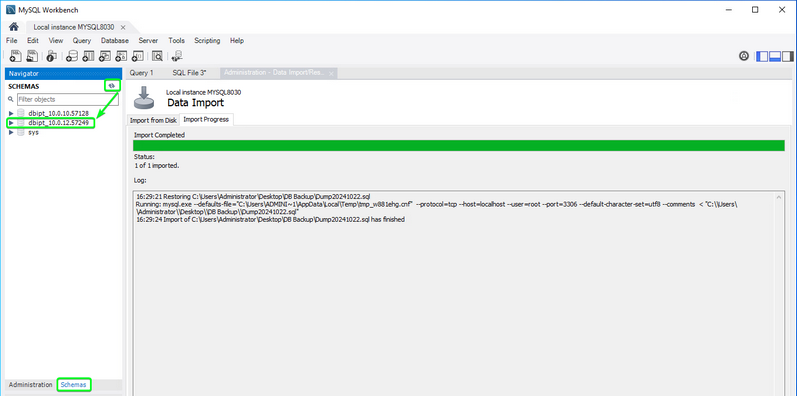Switch navigator to the Schemas tab
The width and height of the screenshot is (797, 396).
[74, 385]
